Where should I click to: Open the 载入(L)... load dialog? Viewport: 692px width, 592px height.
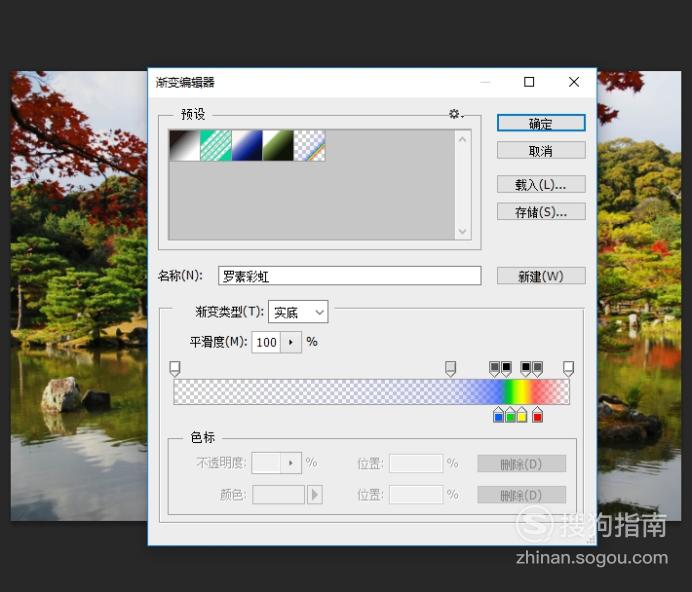[x=541, y=184]
